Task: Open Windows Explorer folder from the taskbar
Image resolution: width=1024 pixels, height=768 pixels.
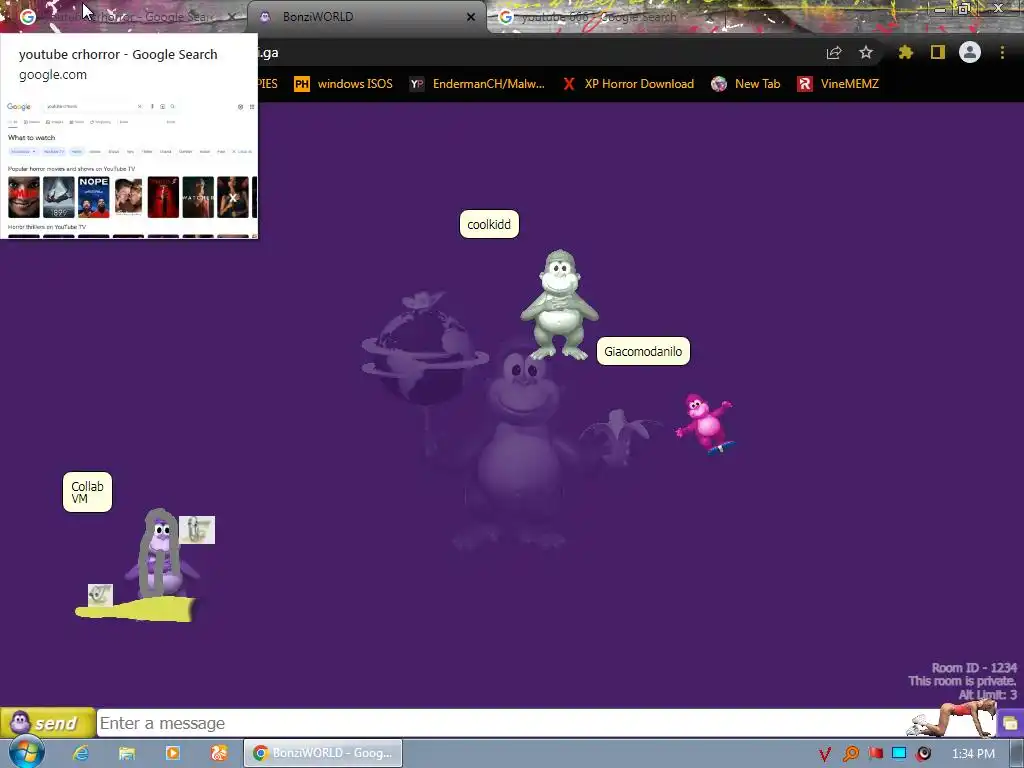Action: [127, 753]
